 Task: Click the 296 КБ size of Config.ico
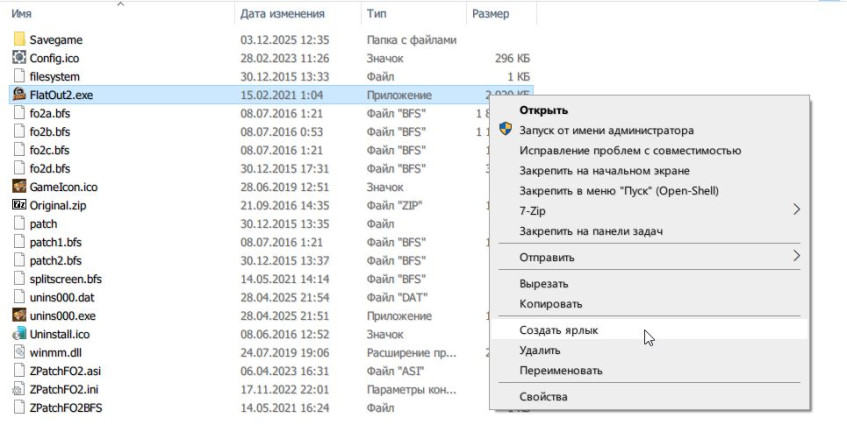pyautogui.click(x=512, y=58)
